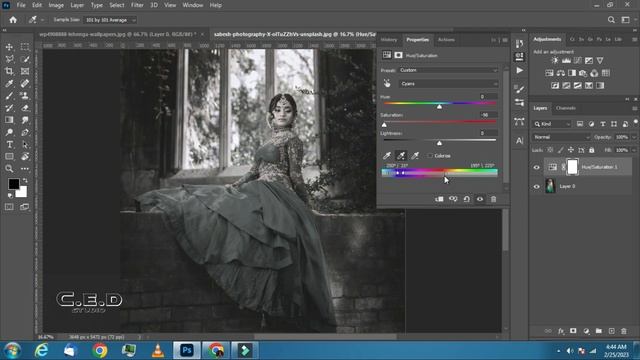Switch to the Channels tab
The image size is (640, 360).
566,108
